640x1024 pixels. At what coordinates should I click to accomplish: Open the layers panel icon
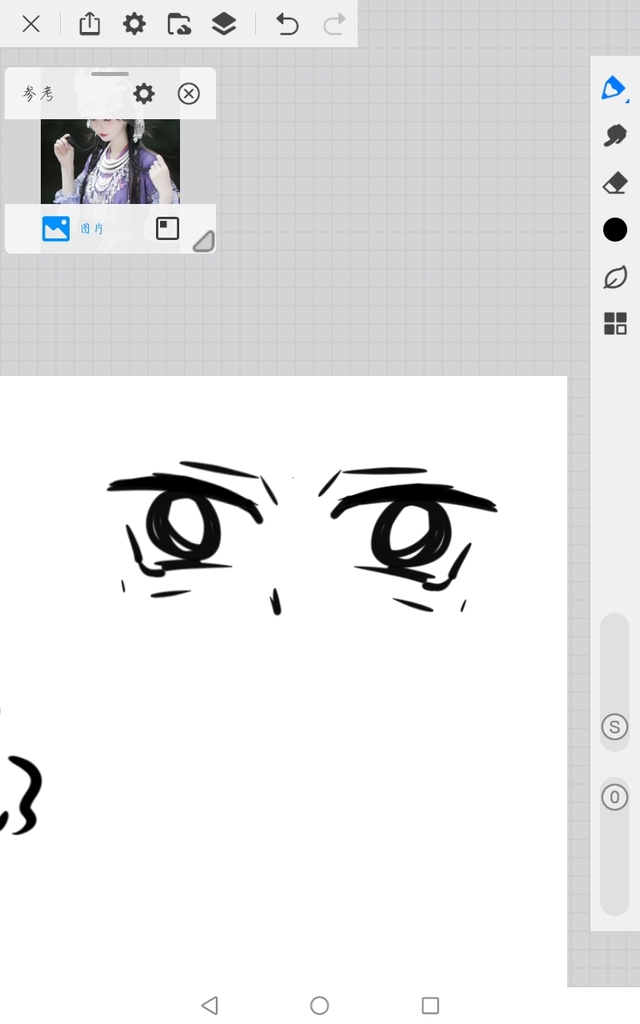pos(224,24)
